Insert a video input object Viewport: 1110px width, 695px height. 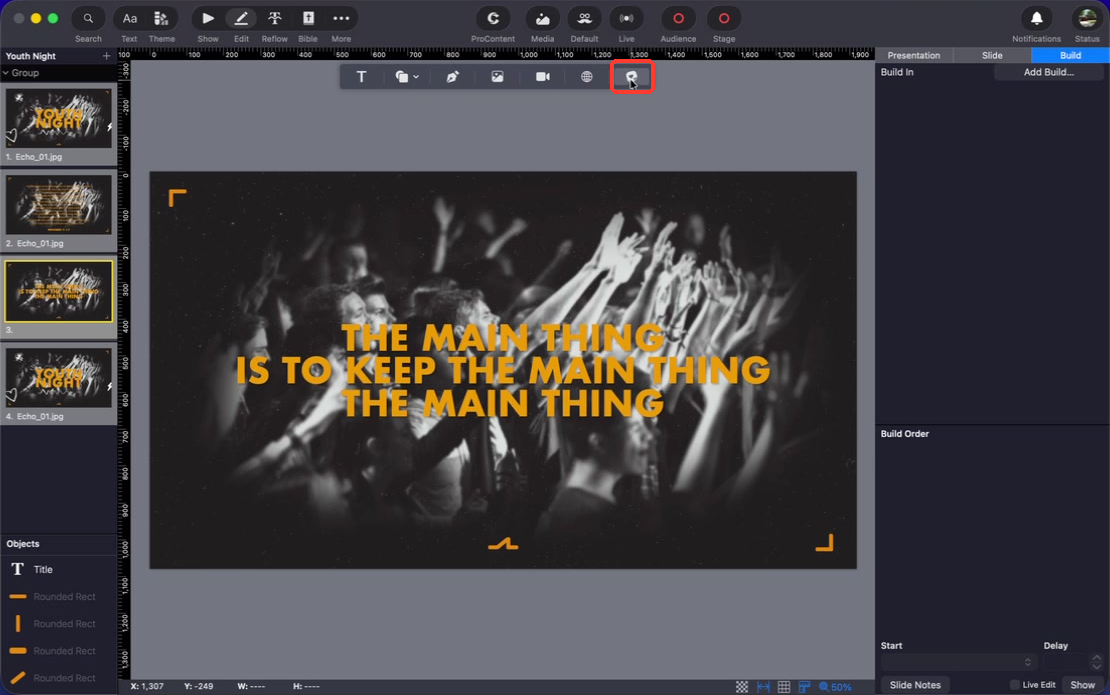543,76
